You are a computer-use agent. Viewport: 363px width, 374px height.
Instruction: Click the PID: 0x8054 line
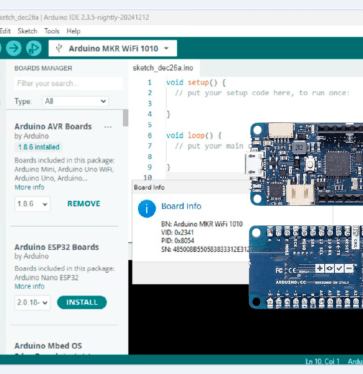[178, 241]
